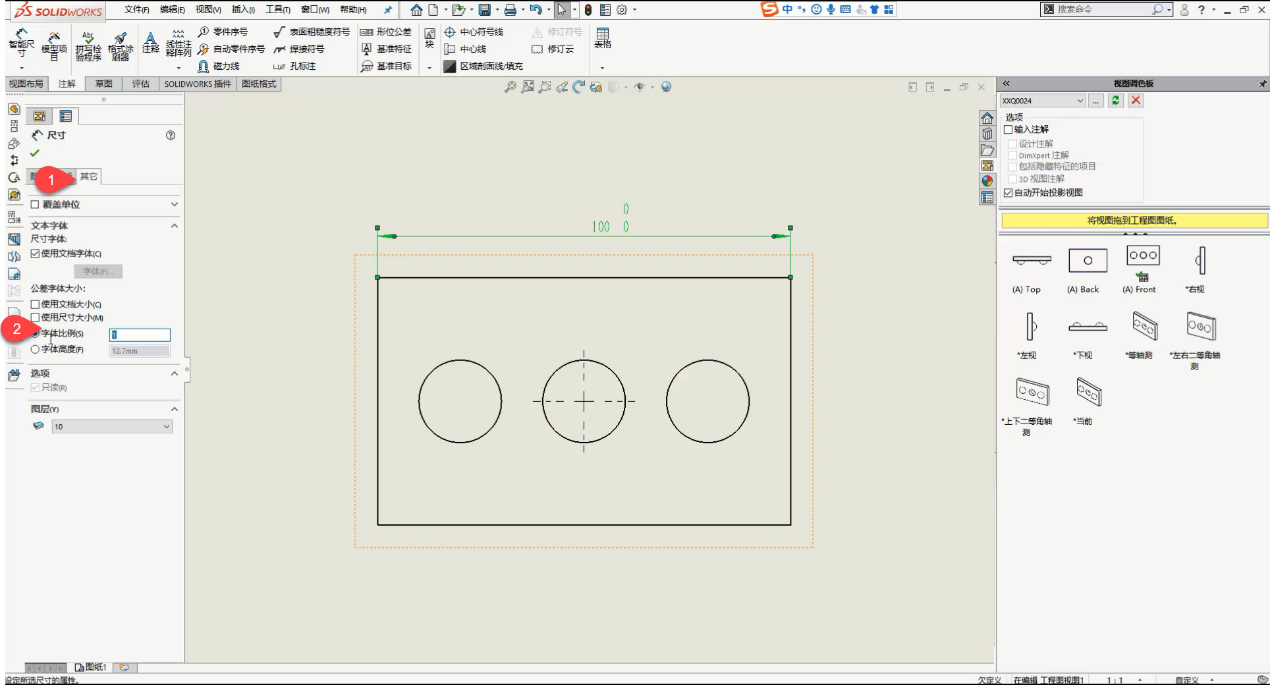The image size is (1270, 685).
Task: Clear the View Palette with red X
Action: point(1136,101)
